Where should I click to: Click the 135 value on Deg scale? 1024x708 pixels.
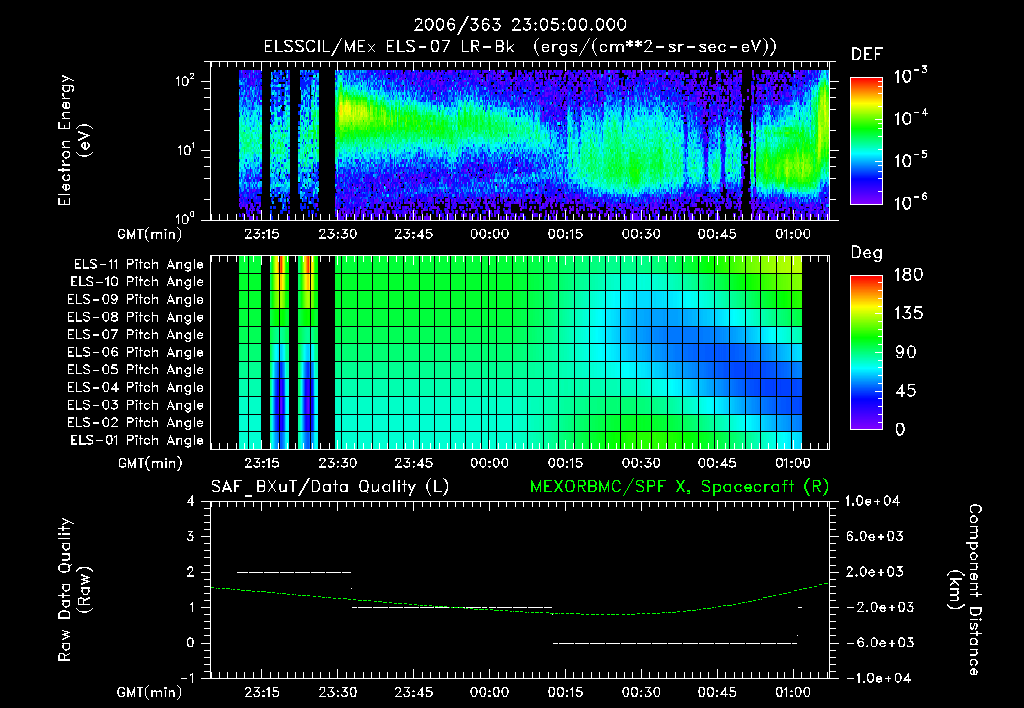coord(909,314)
